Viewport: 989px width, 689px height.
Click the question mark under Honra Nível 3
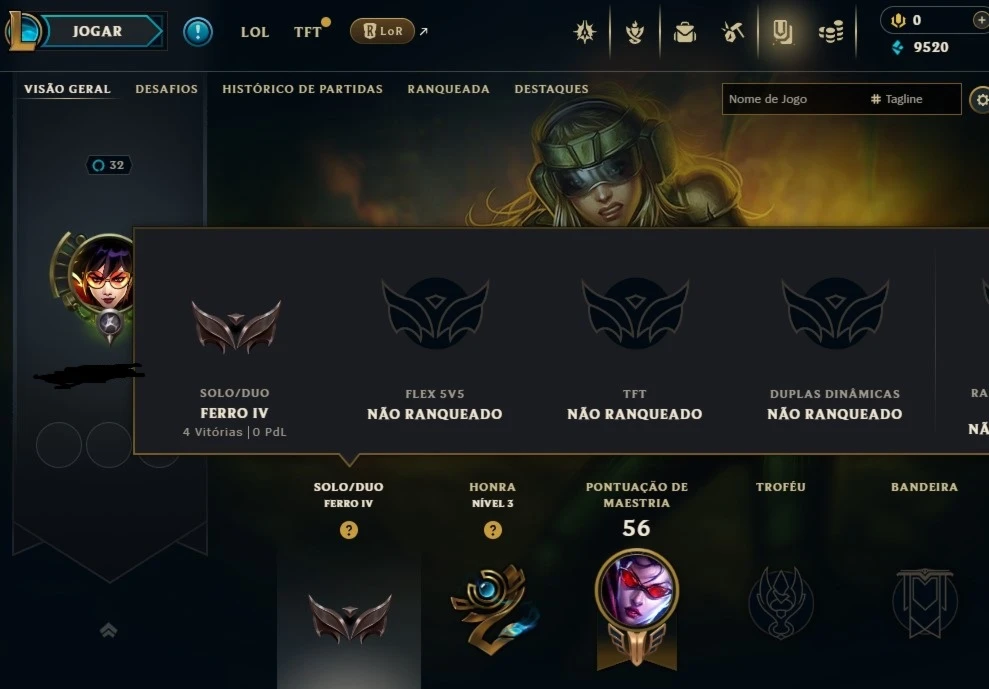493,530
